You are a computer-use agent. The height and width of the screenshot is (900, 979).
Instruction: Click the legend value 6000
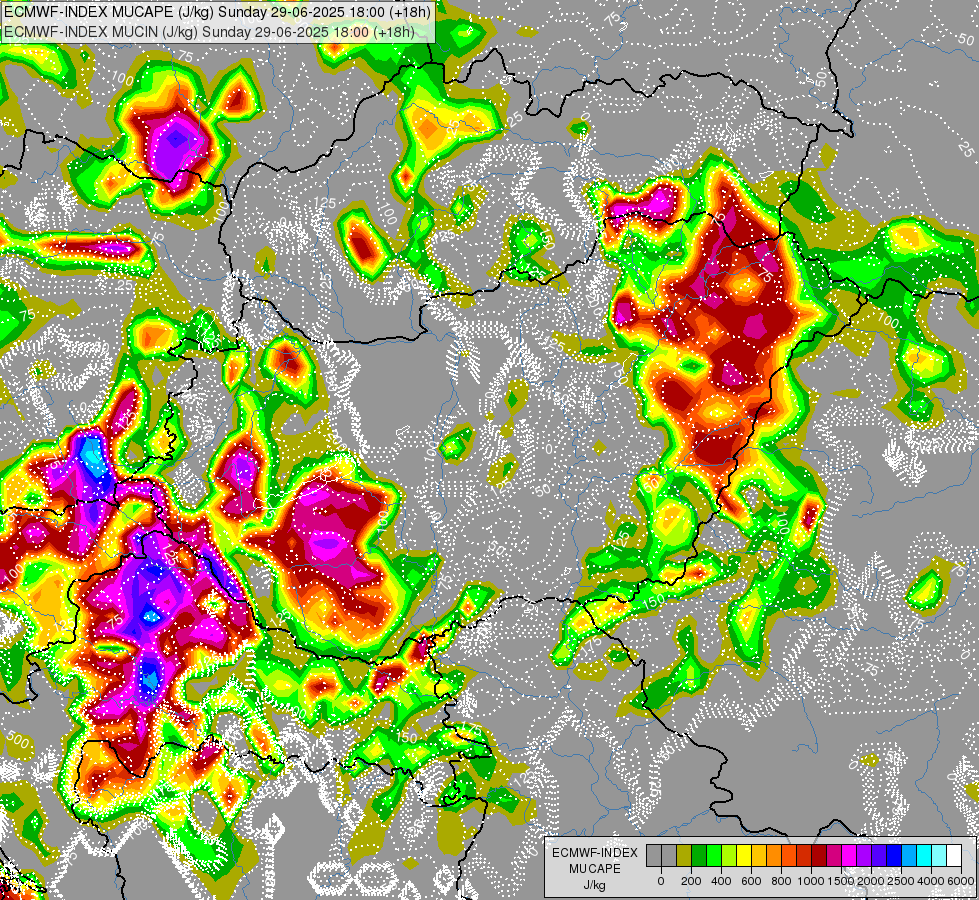pos(961,881)
